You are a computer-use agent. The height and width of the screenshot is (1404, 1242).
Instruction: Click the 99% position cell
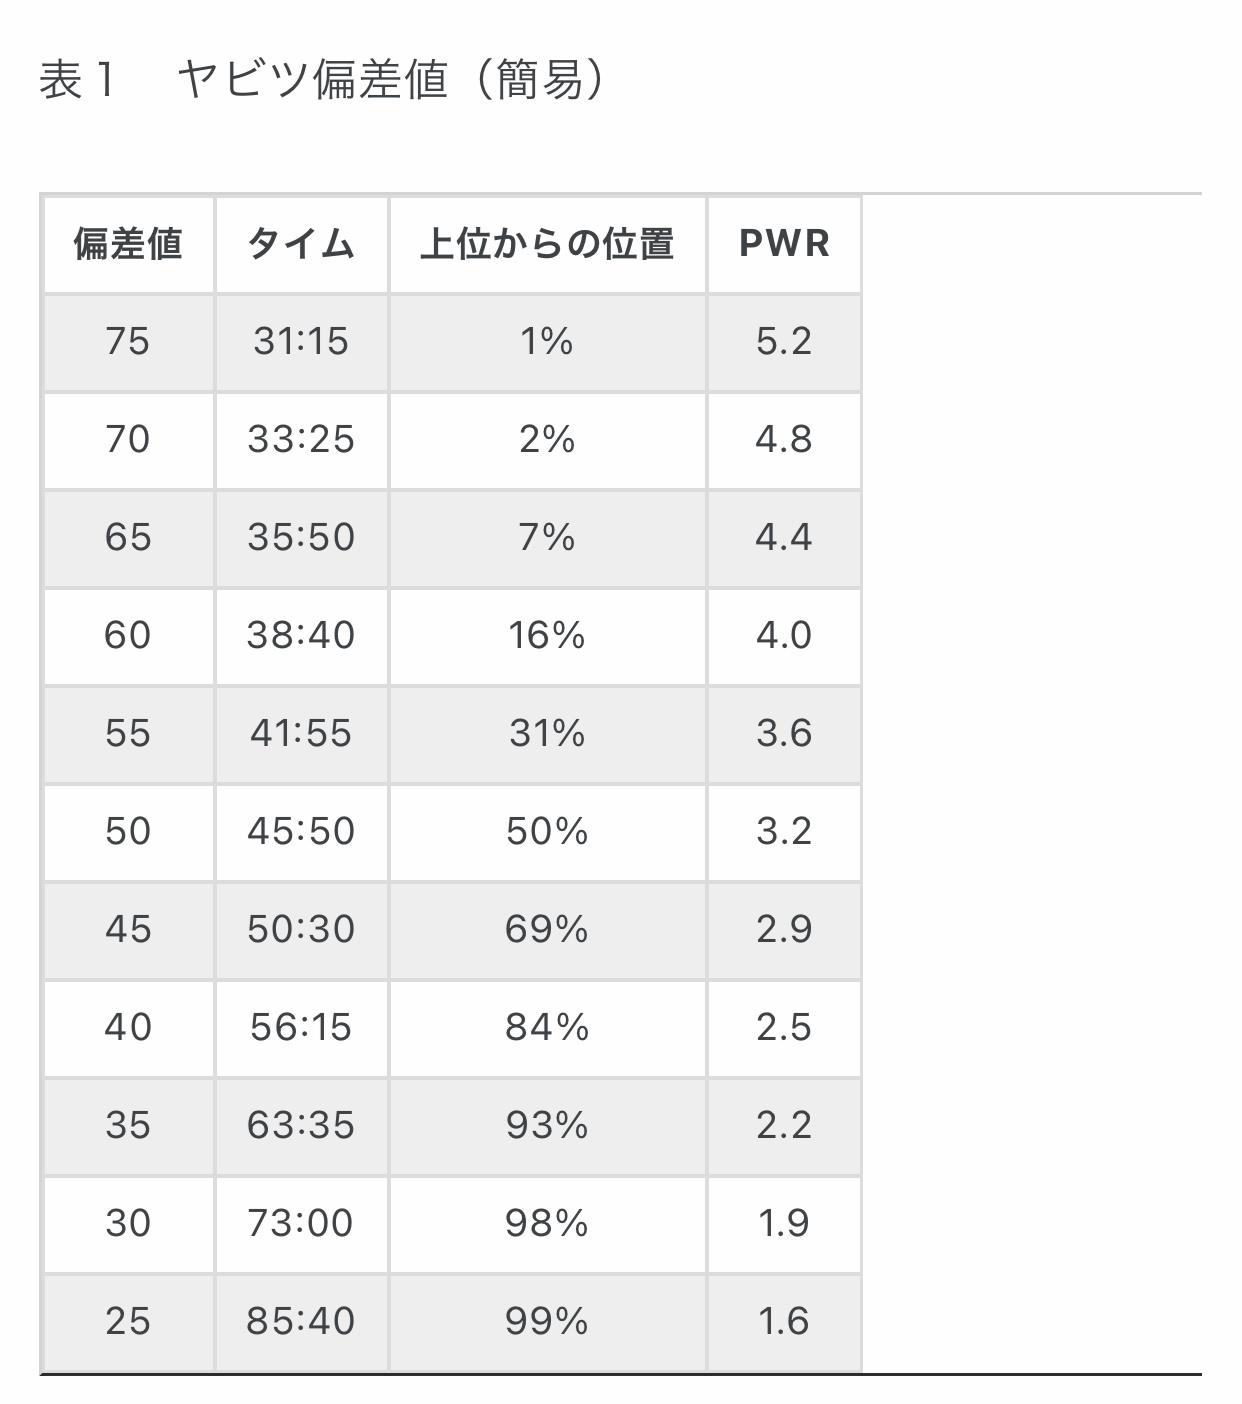[x=547, y=1322]
